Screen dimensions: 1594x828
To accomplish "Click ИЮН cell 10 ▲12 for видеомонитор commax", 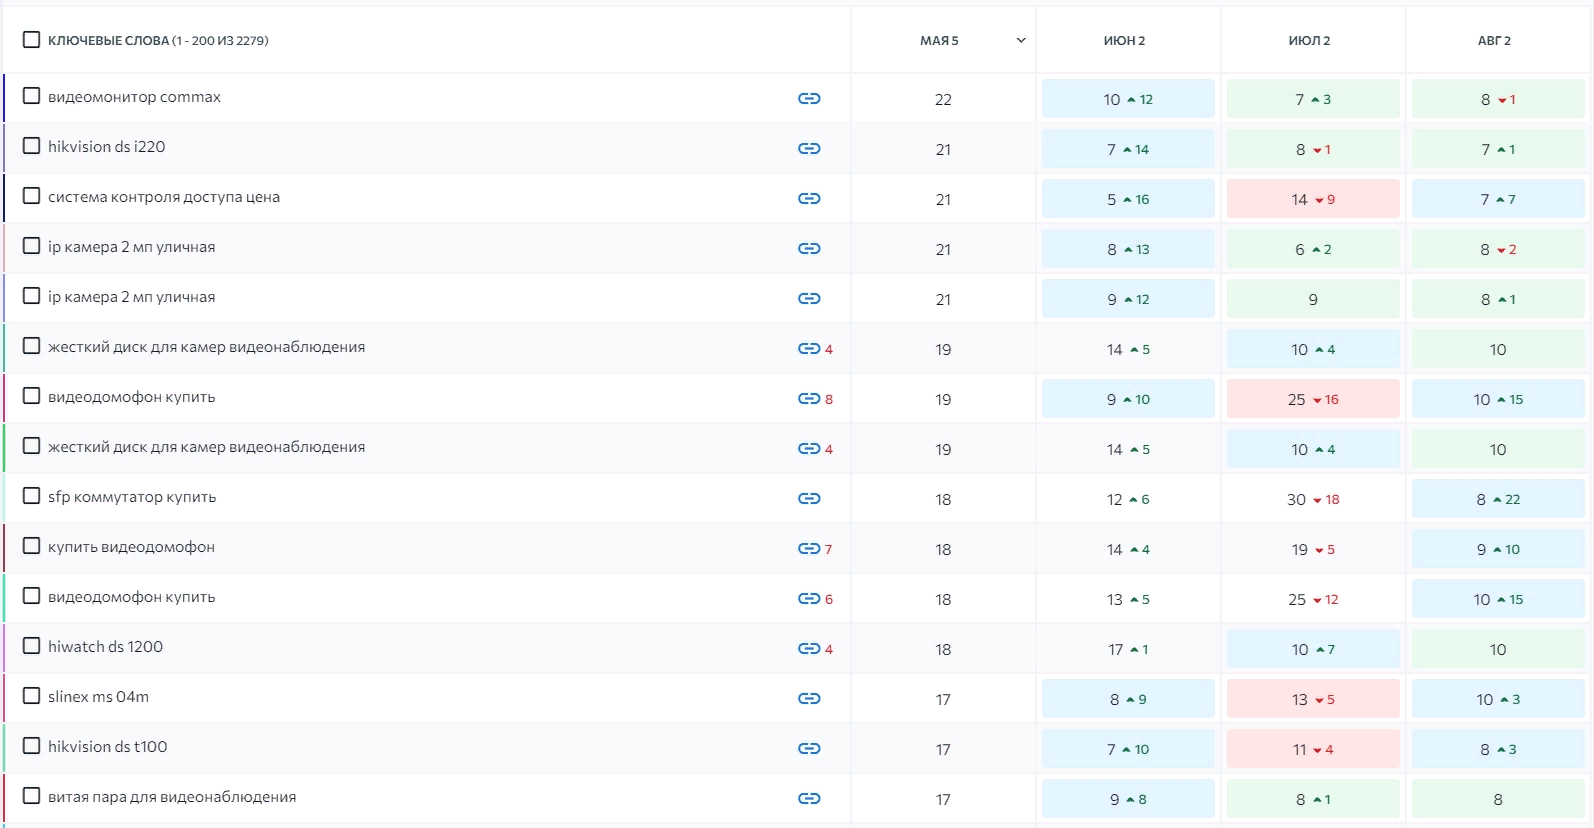I will [x=1128, y=99].
